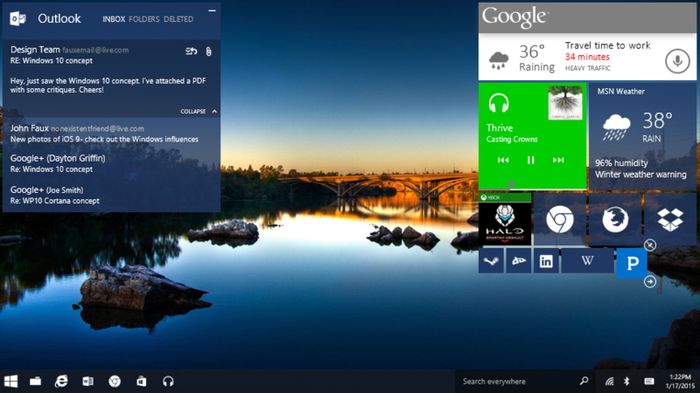Click the headphones icon on music tile
Image resolution: width=700 pixels, height=393 pixels.
tap(499, 103)
